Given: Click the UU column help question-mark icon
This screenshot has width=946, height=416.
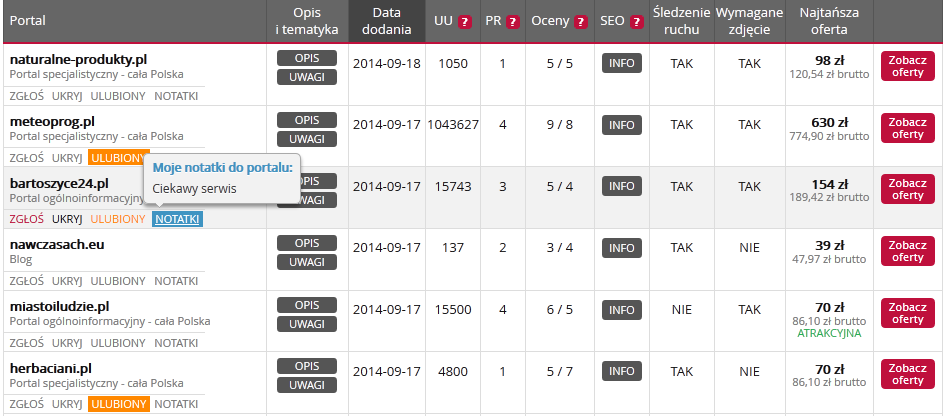Looking at the screenshot, I should [x=465, y=22].
